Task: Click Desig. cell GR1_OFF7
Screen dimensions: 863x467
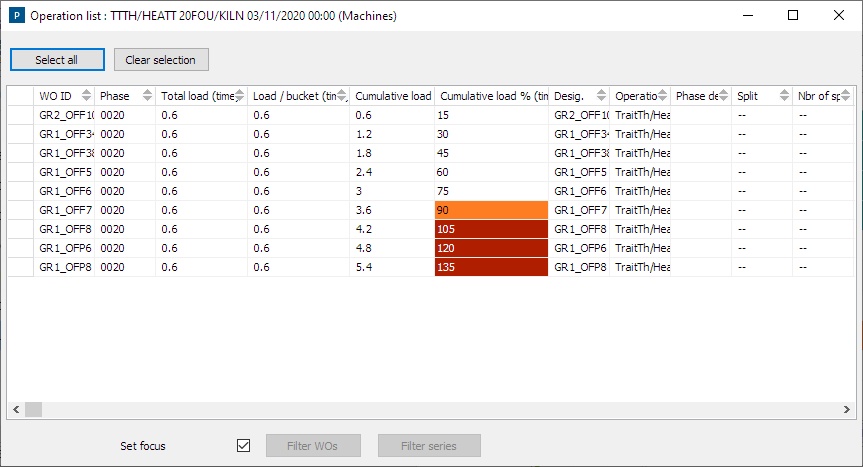Action: 580,210
